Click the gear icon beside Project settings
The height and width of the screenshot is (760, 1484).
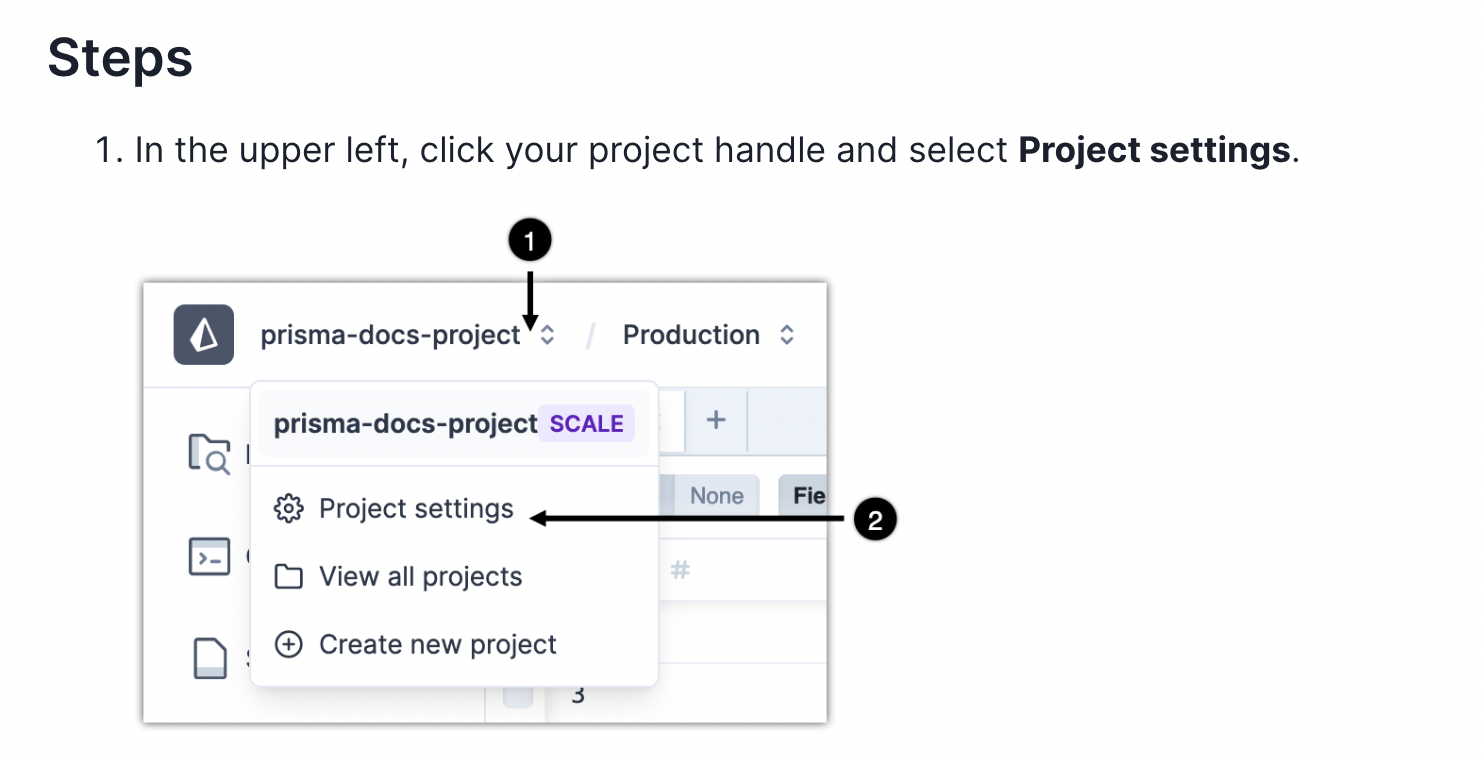(288, 508)
